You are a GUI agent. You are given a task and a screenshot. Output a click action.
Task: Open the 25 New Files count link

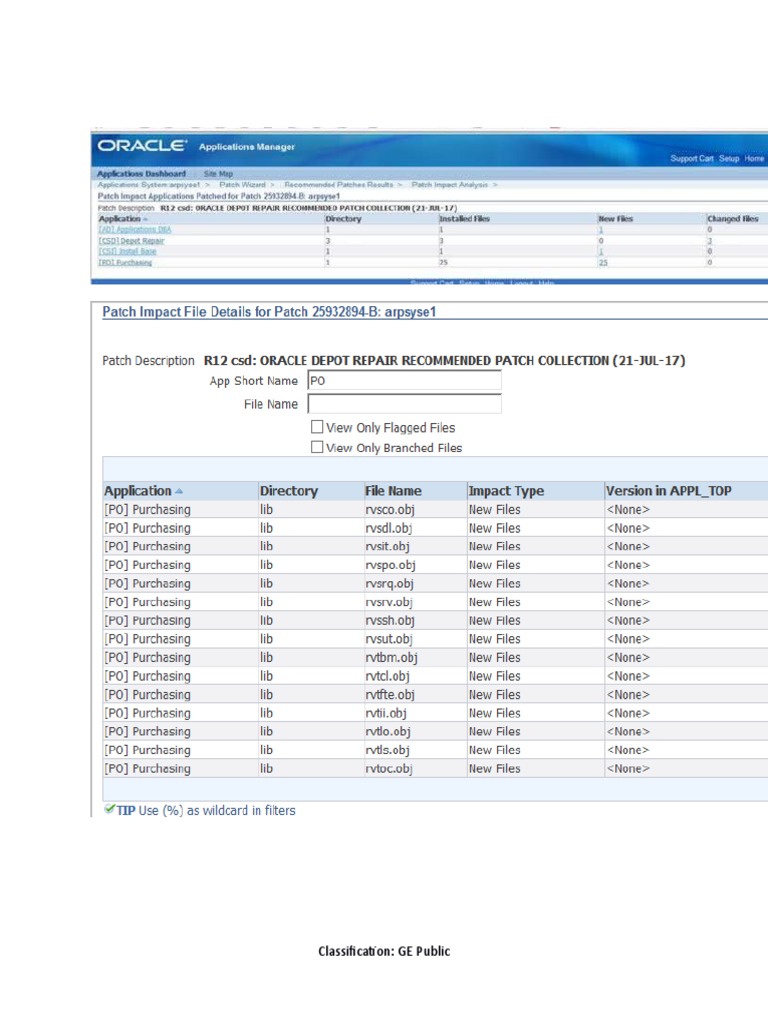(x=603, y=262)
